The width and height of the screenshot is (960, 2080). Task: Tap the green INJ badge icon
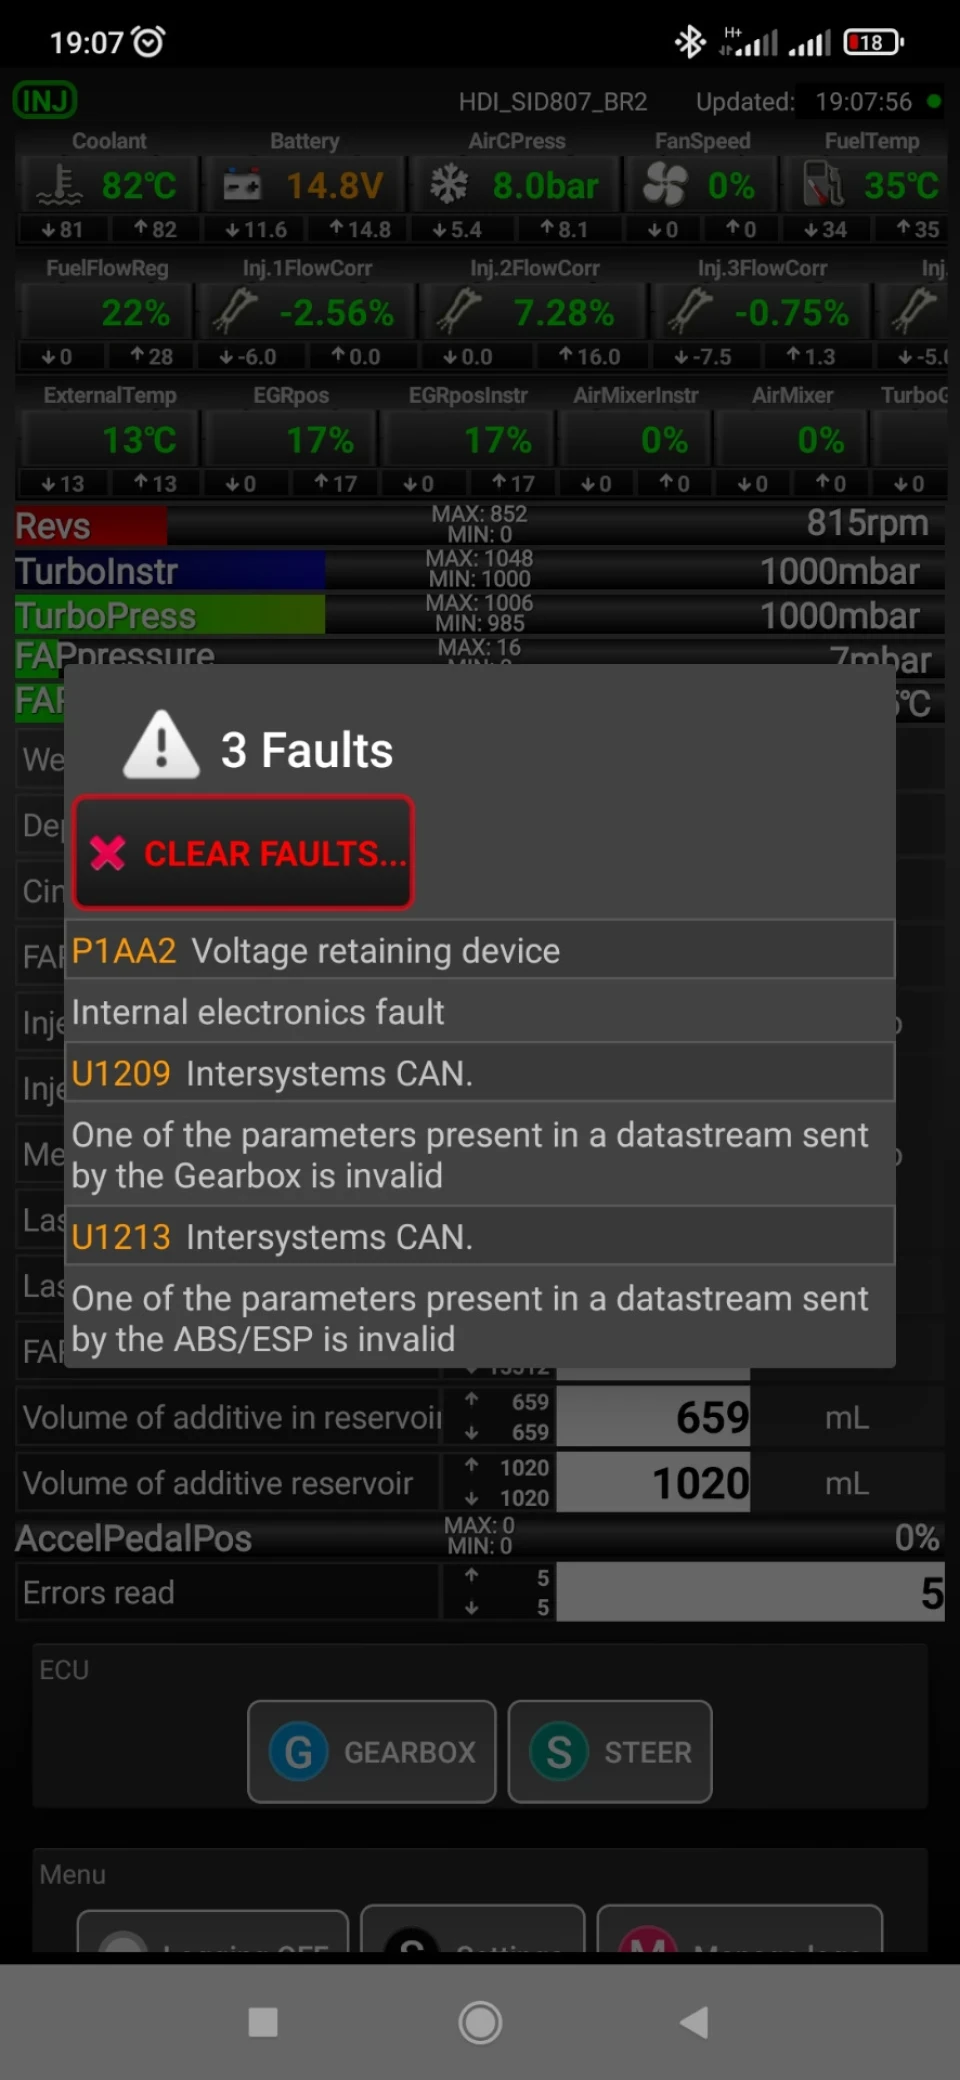pyautogui.click(x=45, y=101)
